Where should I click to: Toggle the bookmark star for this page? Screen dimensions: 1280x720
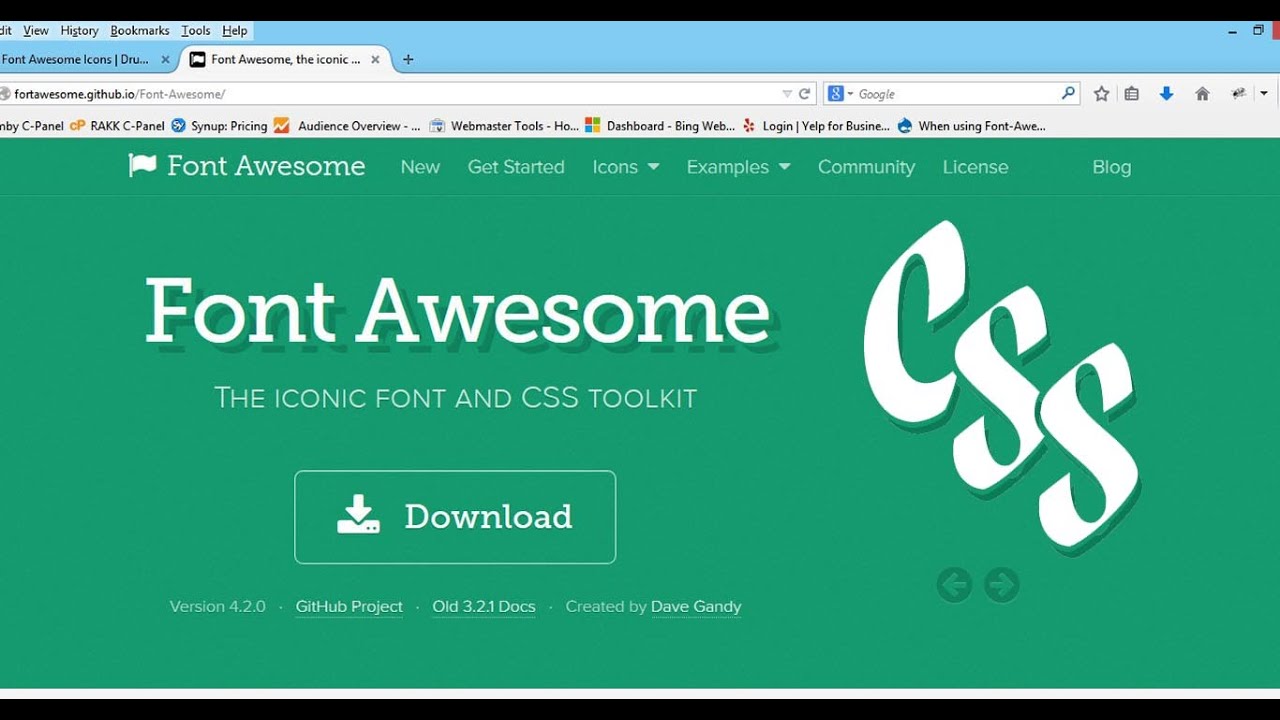point(1100,93)
